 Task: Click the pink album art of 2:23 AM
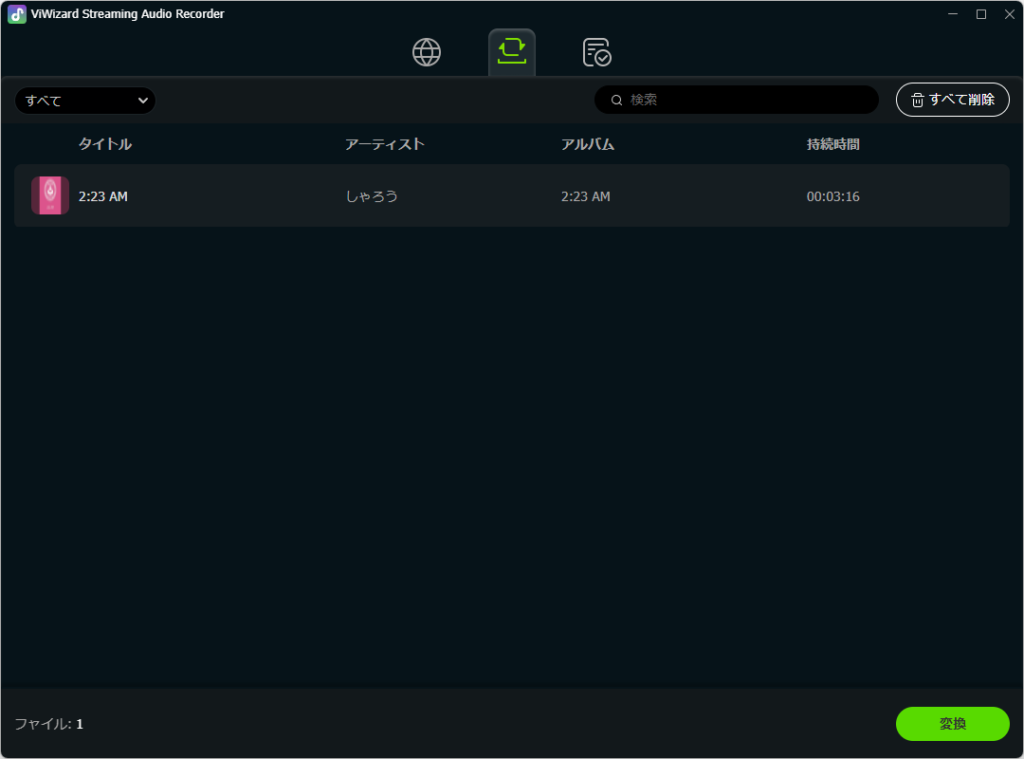(x=50, y=196)
